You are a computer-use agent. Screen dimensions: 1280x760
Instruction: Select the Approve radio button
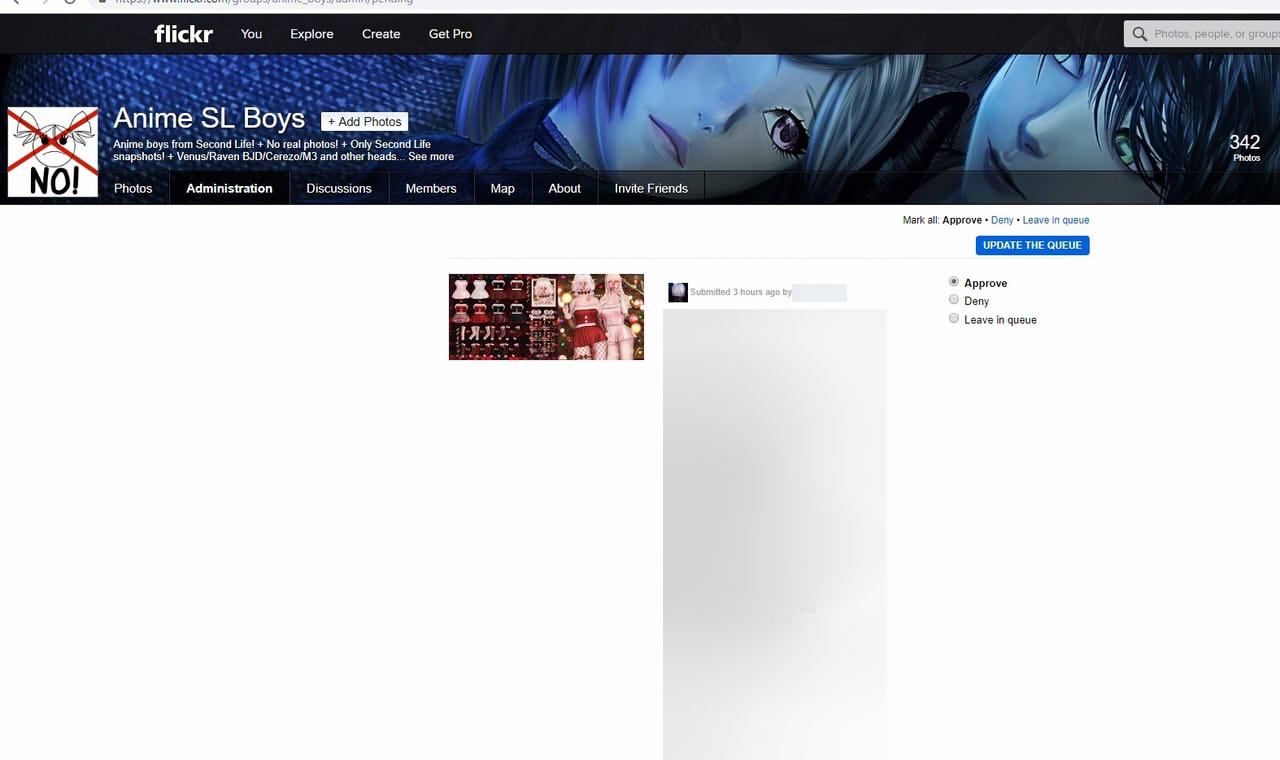[x=954, y=282]
